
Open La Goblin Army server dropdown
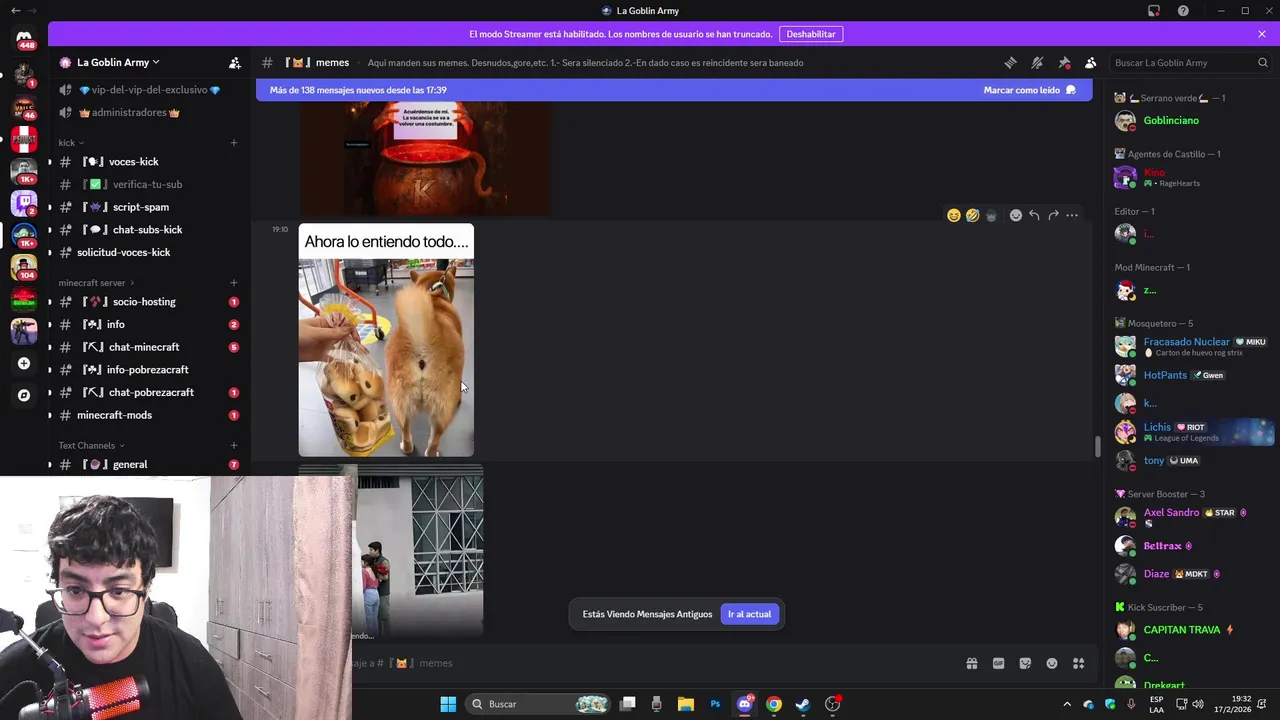(118, 62)
